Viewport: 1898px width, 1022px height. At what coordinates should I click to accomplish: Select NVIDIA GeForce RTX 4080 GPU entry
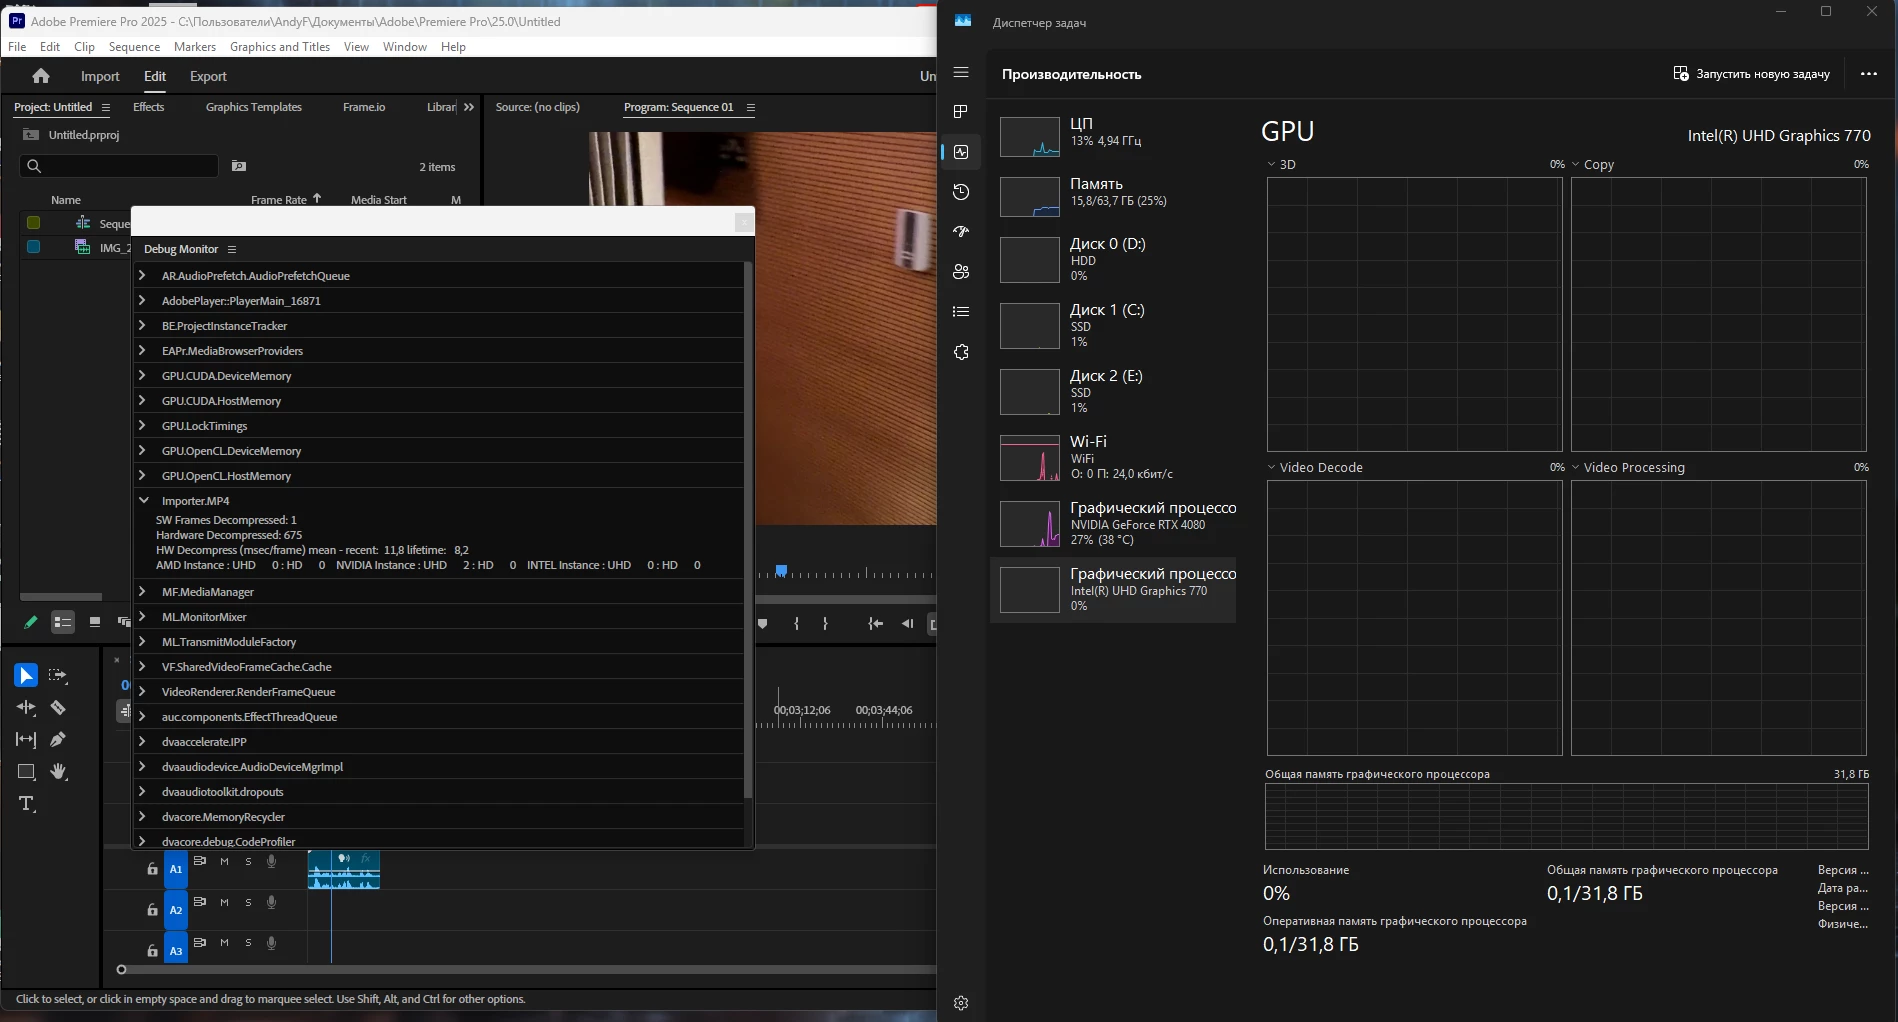tap(1113, 523)
